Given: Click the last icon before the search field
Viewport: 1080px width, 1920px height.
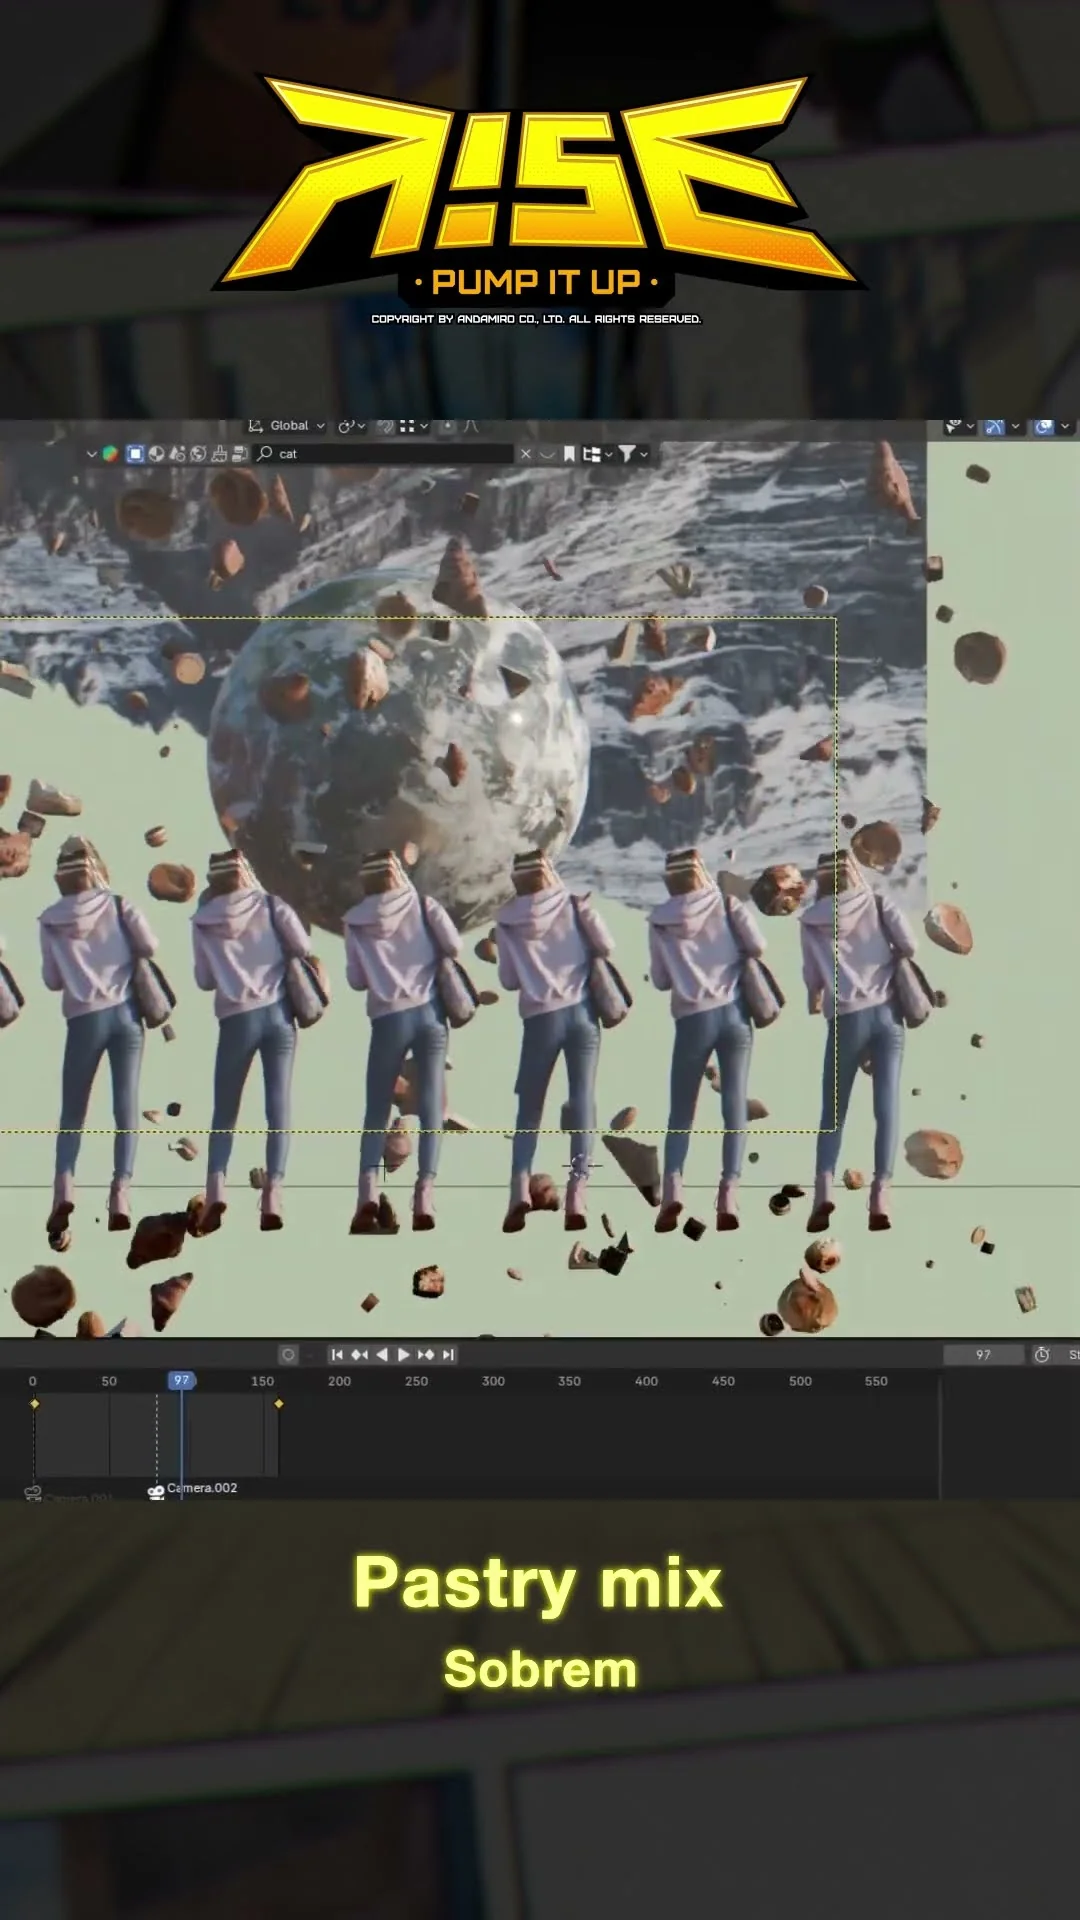Looking at the screenshot, I should [240, 454].
